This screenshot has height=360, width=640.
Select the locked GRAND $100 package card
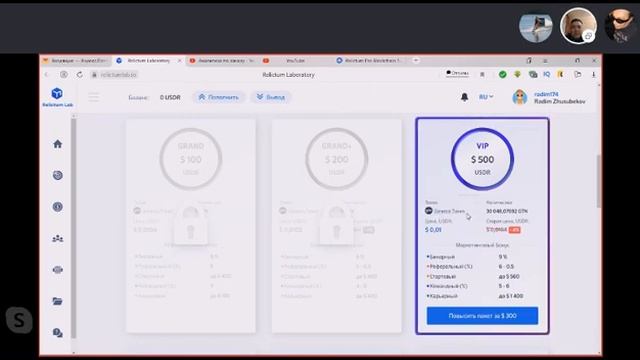tap(191, 226)
